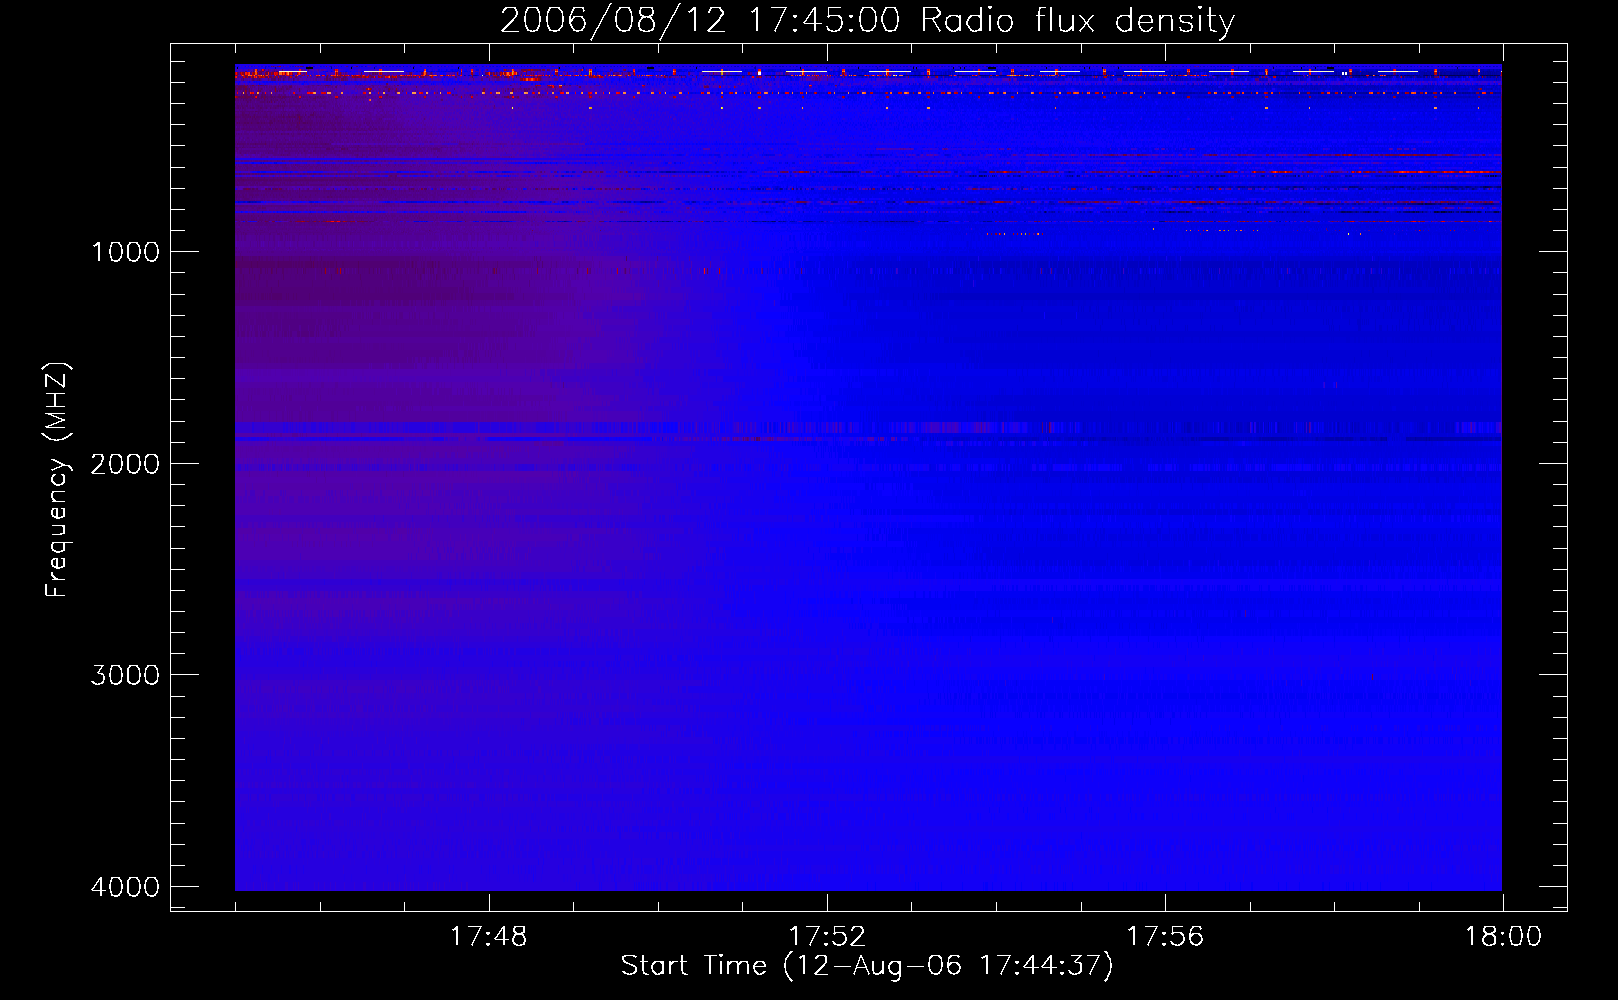Click the 4000 frequency tick label
Image resolution: width=1618 pixels, height=1000 pixels.
tap(126, 887)
